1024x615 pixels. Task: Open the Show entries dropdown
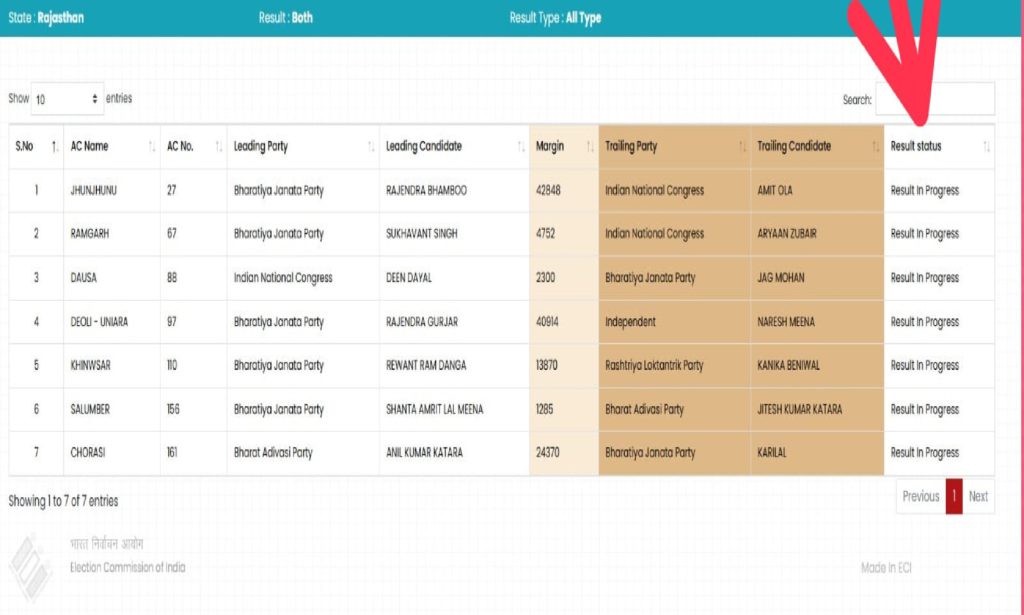67,99
